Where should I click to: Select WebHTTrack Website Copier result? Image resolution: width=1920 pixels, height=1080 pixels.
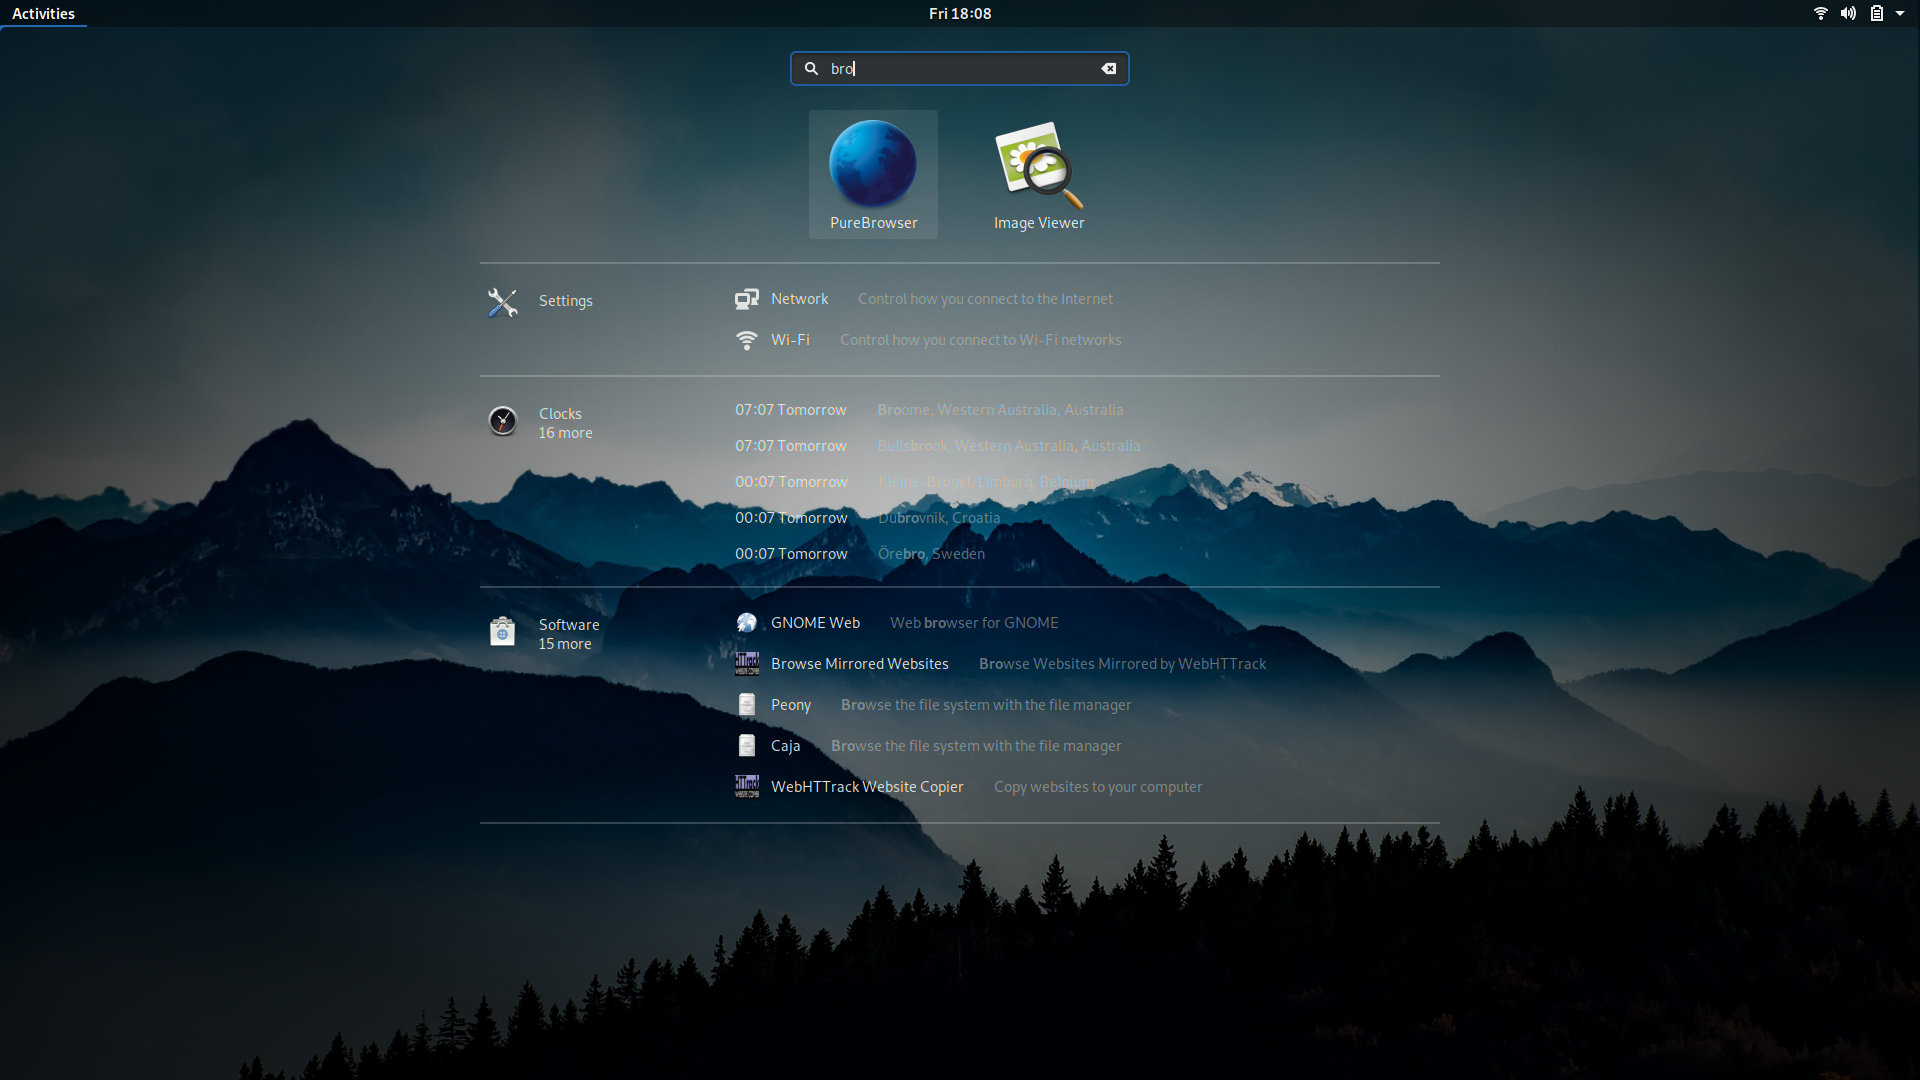[866, 787]
